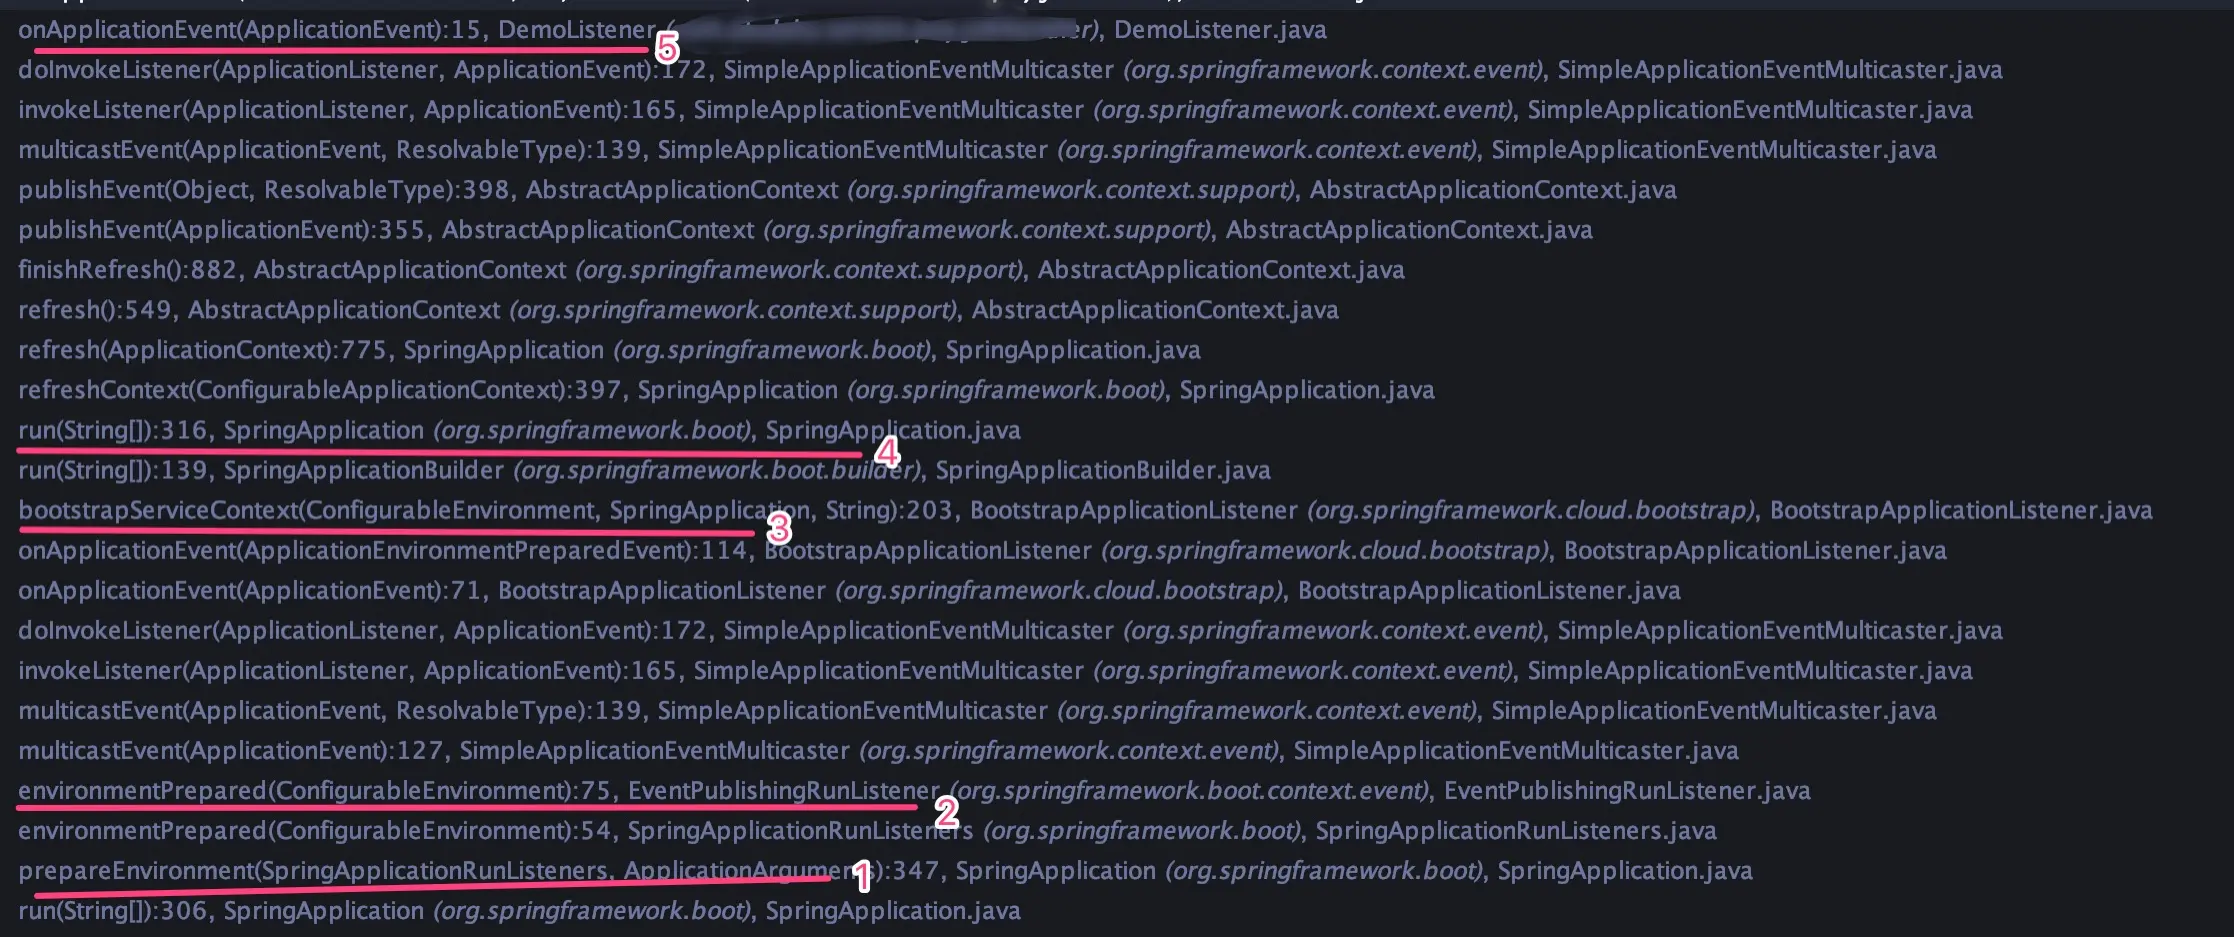Select publishEvent(ApplicationEvent):355 frame
This screenshot has width=2234, height=937.
coord(805,230)
